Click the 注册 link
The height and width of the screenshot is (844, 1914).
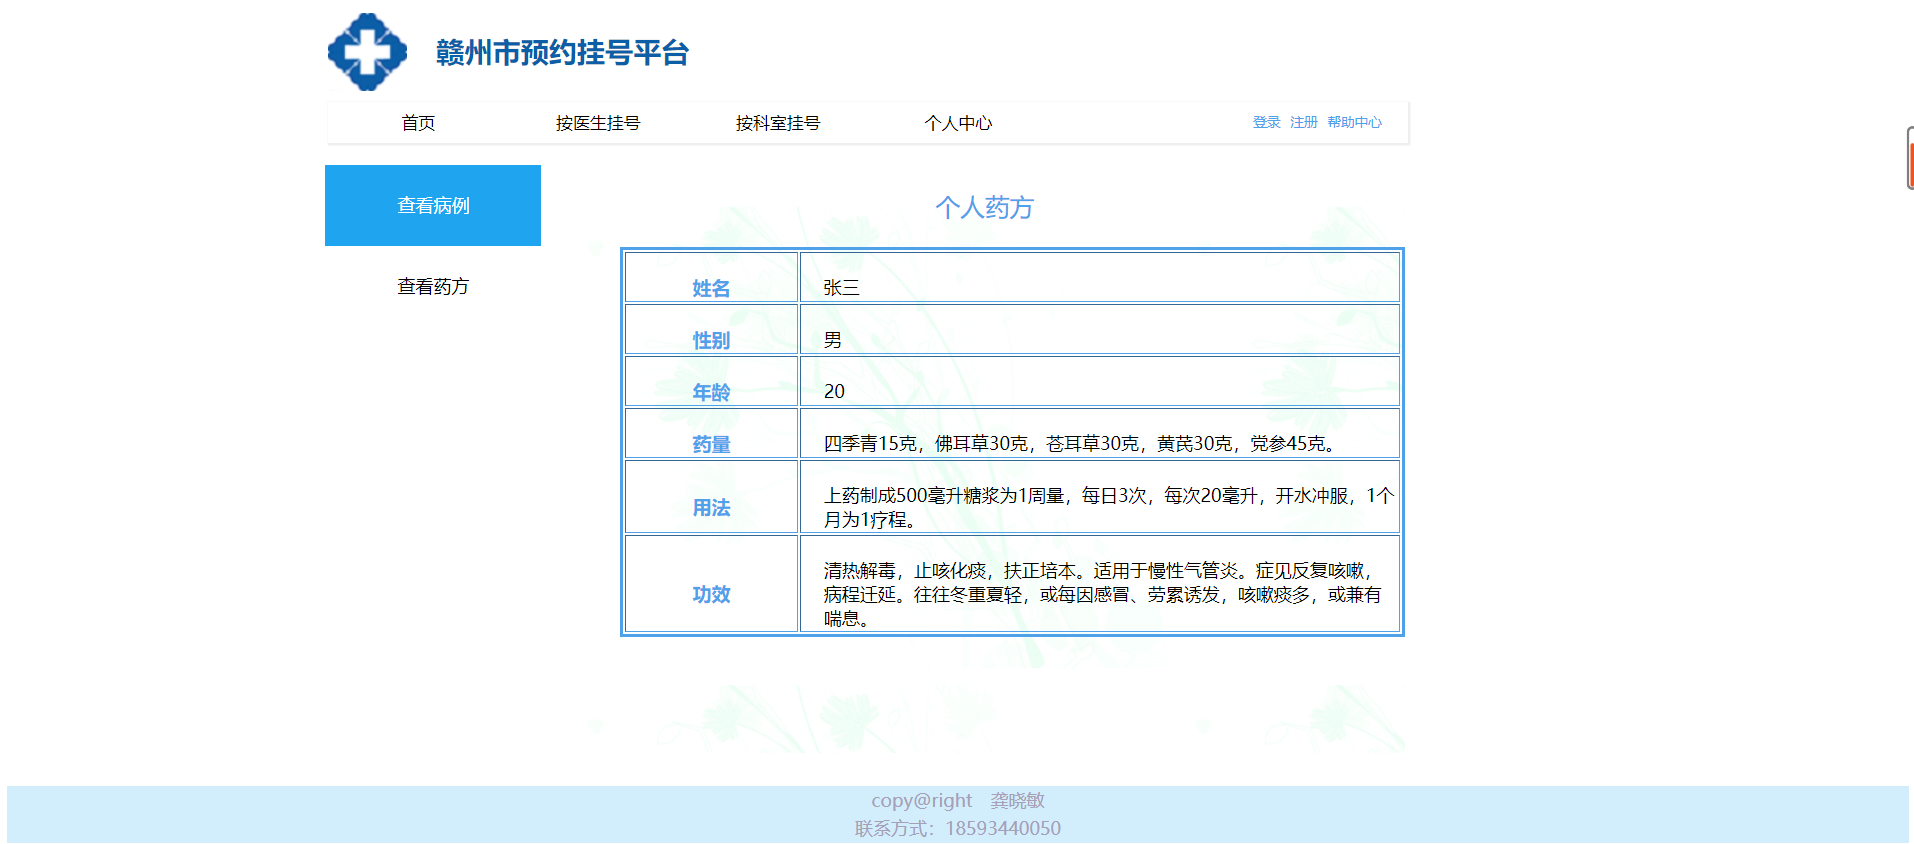(x=1303, y=122)
